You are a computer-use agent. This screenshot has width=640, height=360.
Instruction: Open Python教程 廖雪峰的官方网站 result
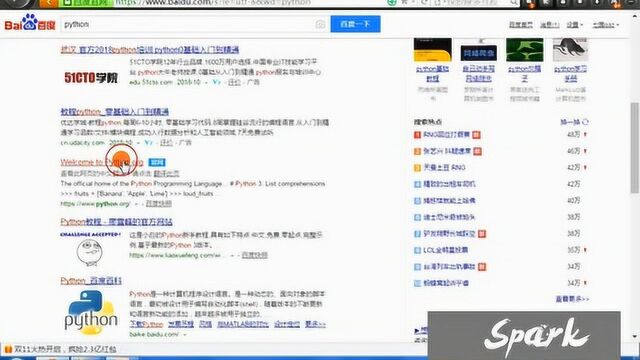[x=116, y=222]
